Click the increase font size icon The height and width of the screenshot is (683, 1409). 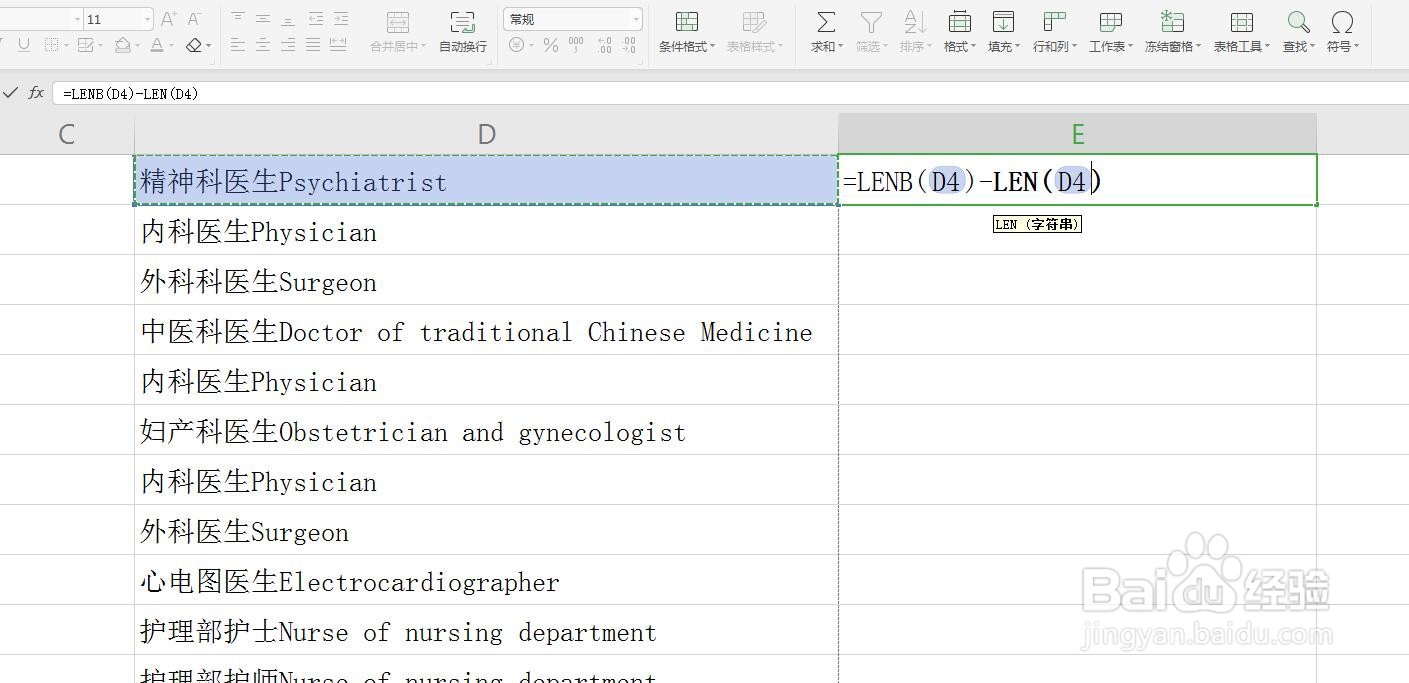click(x=168, y=16)
